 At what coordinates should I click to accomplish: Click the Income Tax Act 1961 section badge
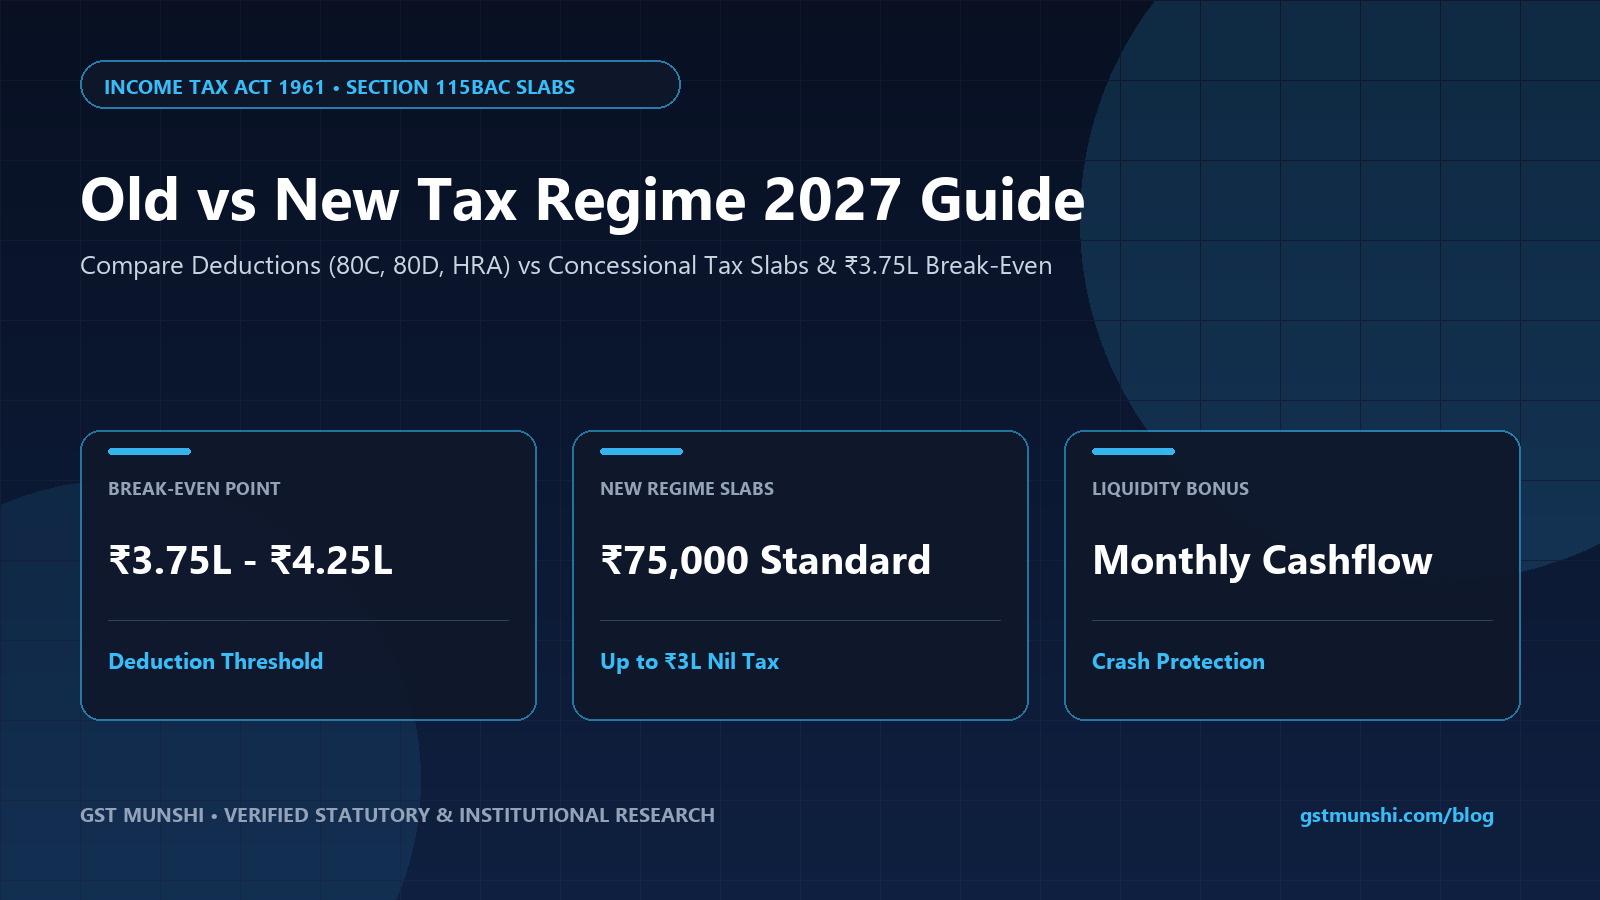(x=380, y=85)
